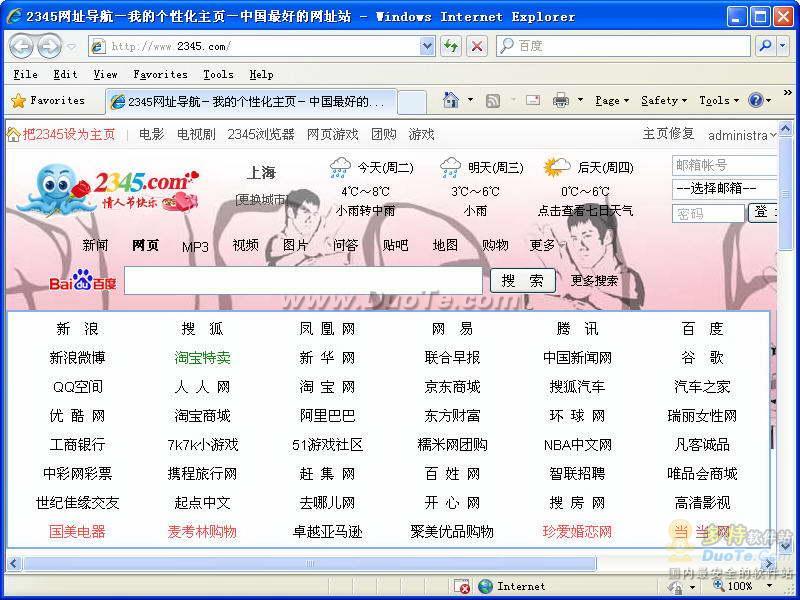Click the 邮箱帐号 input field
This screenshot has width=800, height=600.
724,165
